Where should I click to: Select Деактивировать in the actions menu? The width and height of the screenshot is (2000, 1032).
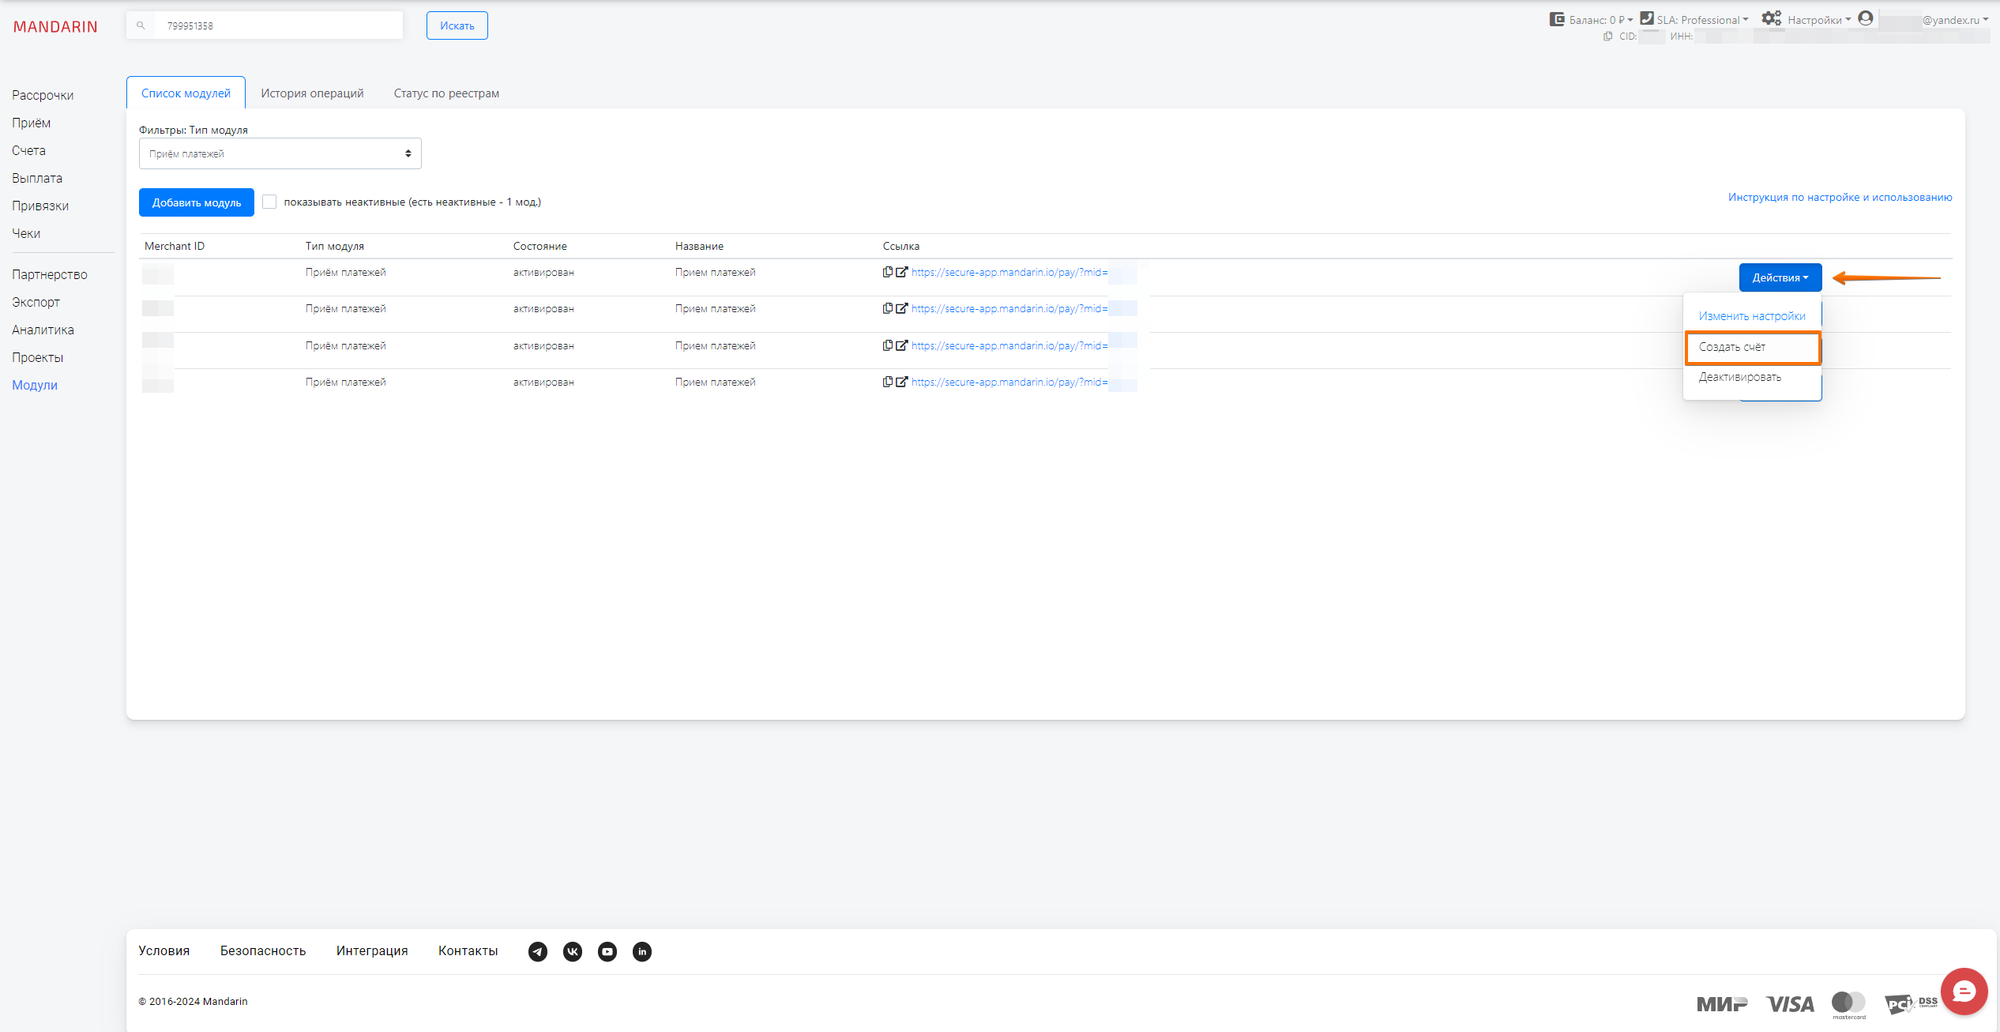point(1739,377)
